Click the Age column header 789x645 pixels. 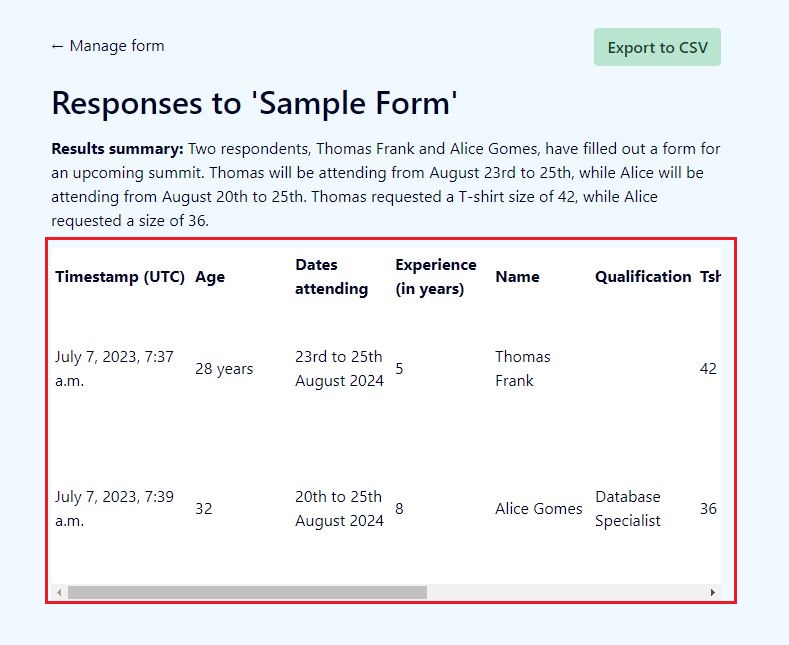[x=210, y=277]
